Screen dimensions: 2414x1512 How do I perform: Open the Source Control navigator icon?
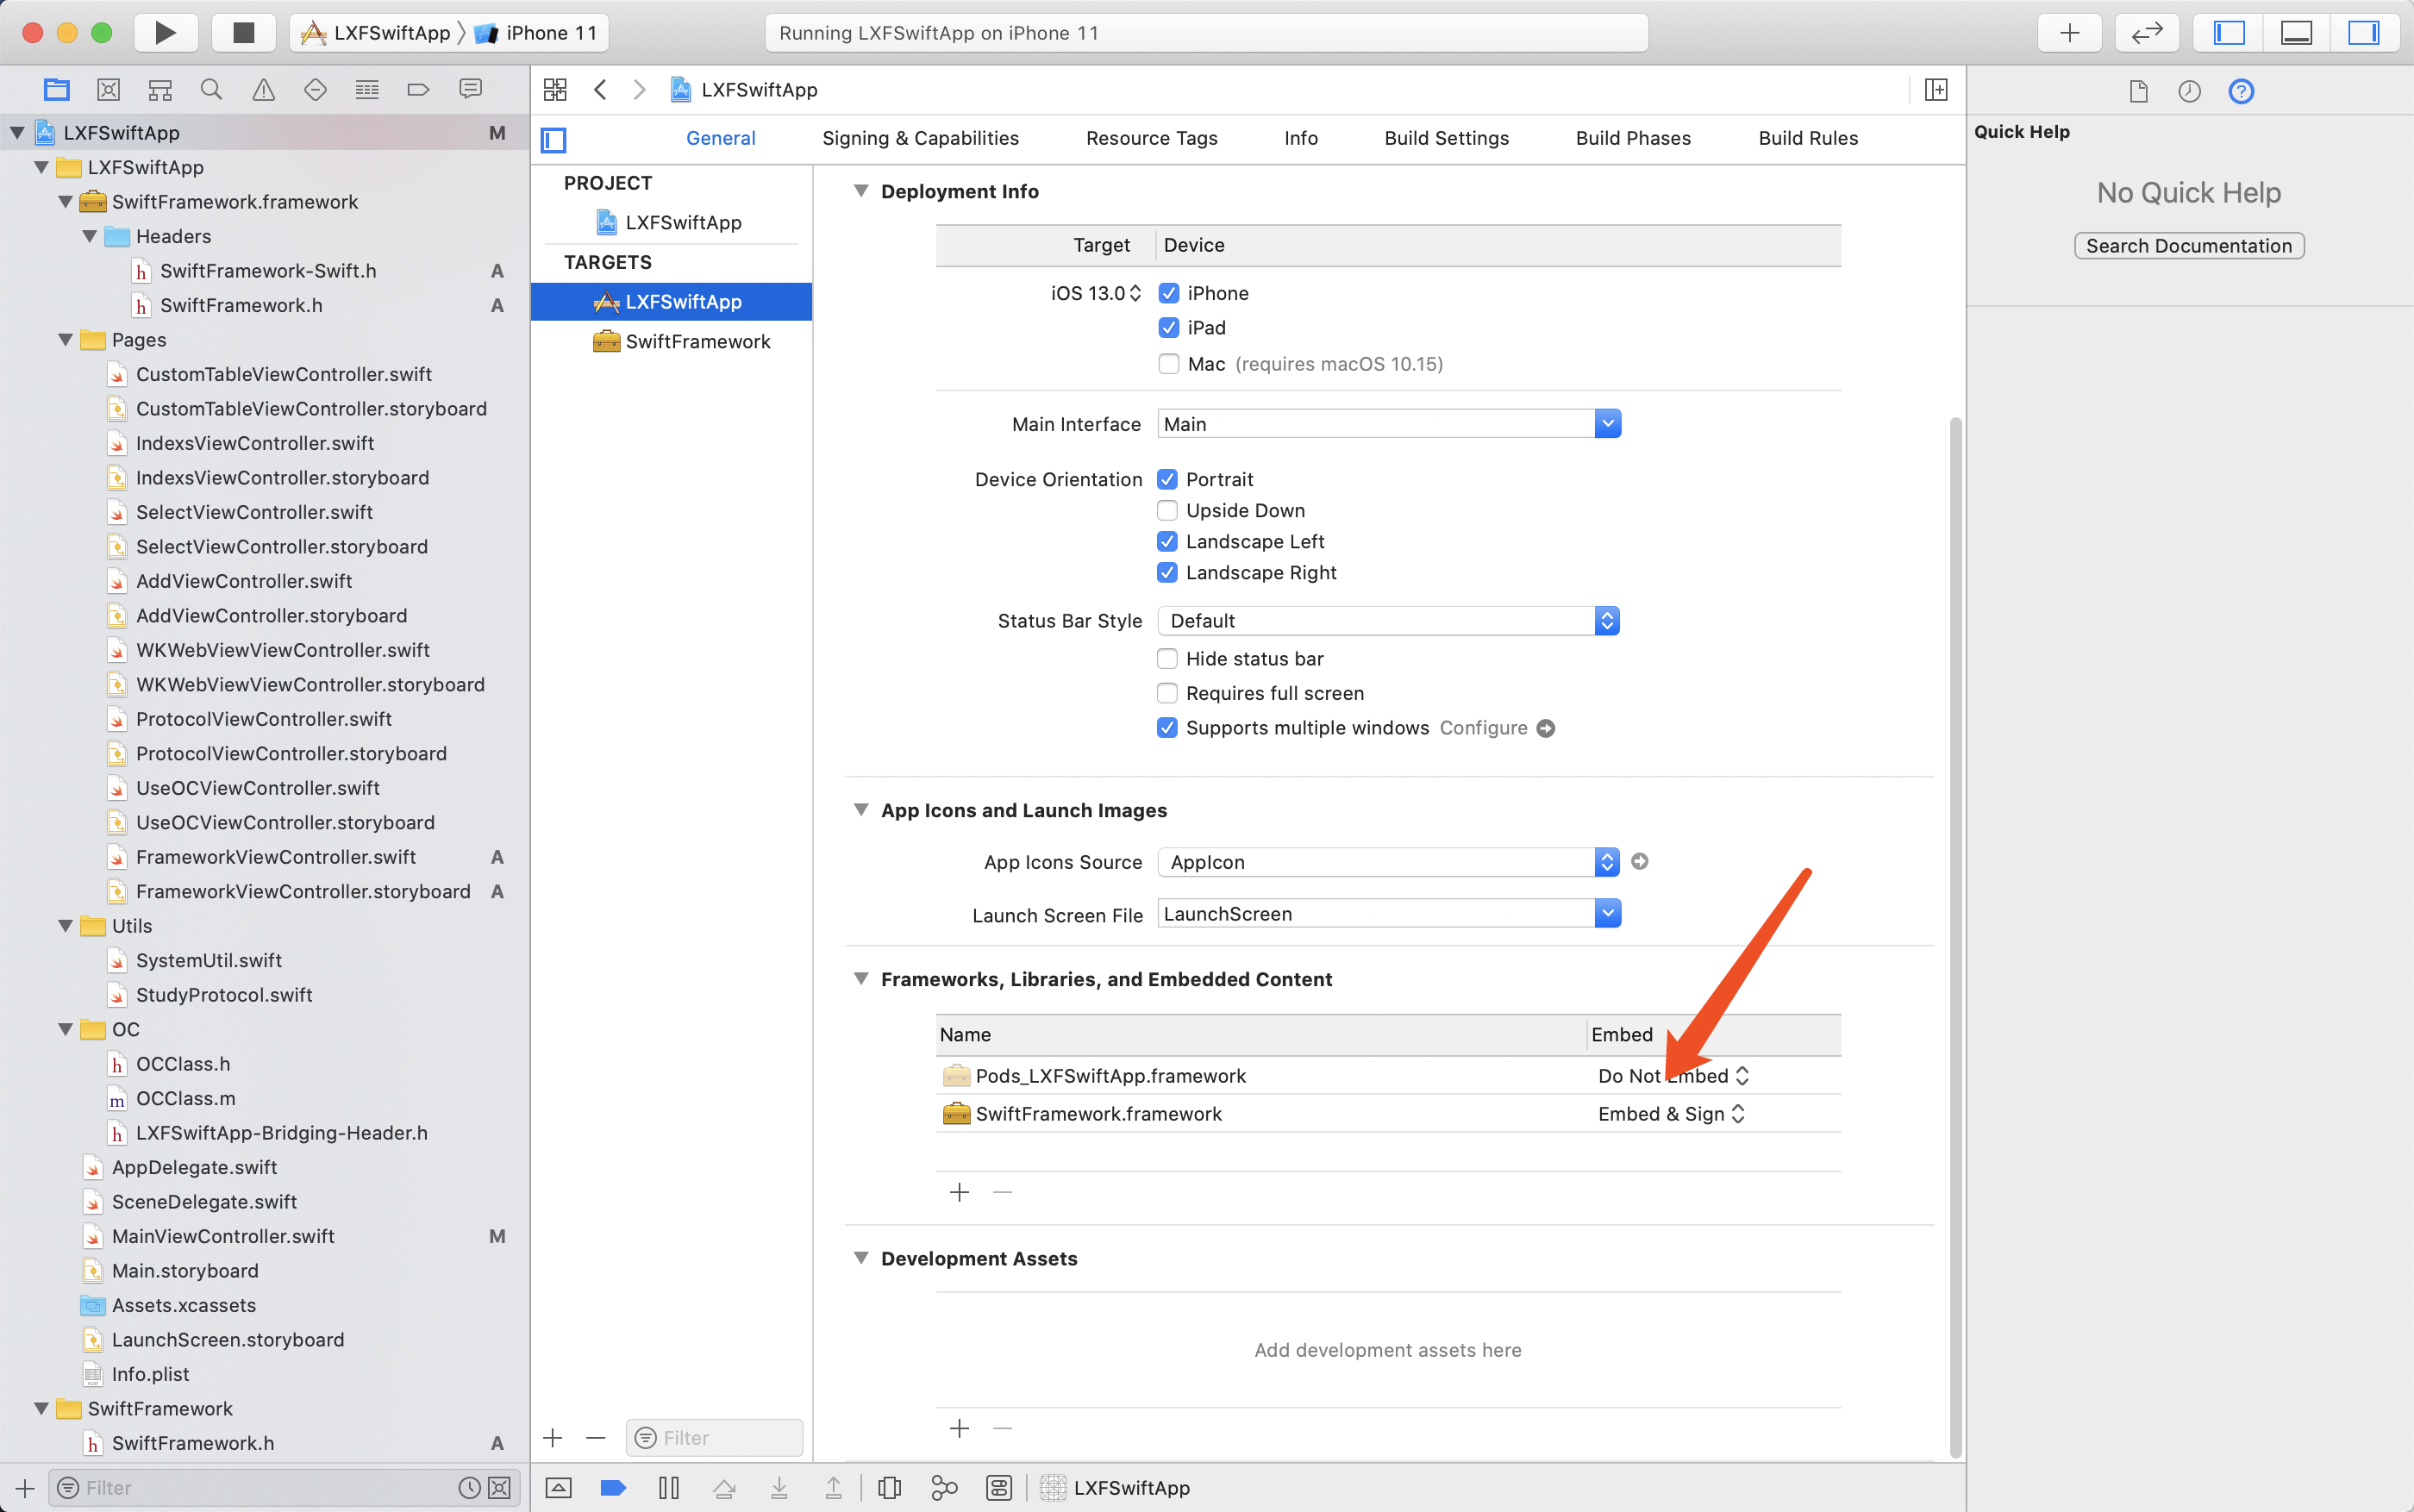[108, 90]
